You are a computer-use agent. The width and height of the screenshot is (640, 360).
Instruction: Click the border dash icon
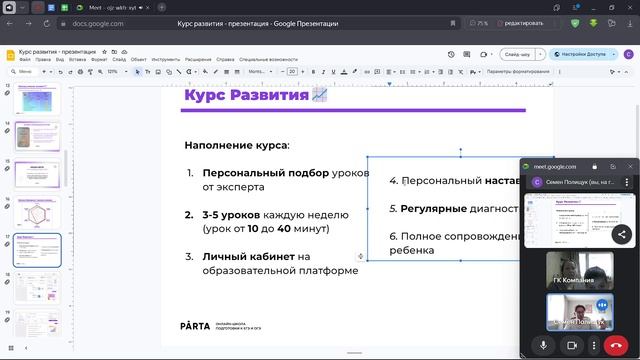(237, 72)
